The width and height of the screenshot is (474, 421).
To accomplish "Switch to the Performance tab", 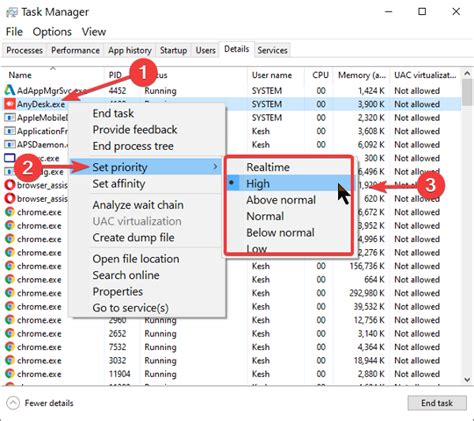I will pyautogui.click(x=75, y=50).
